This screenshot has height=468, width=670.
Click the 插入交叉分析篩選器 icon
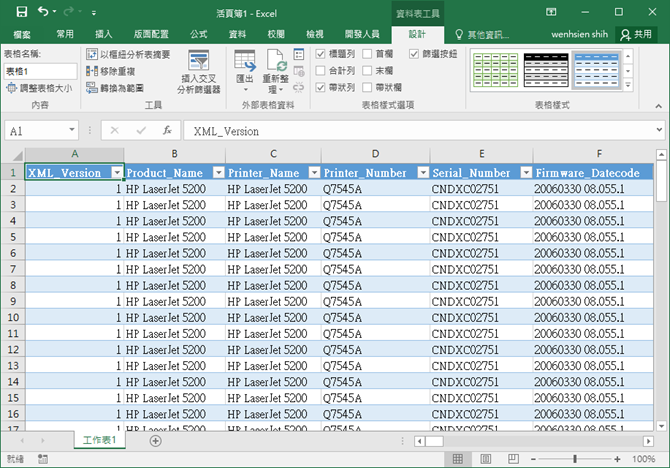199,60
